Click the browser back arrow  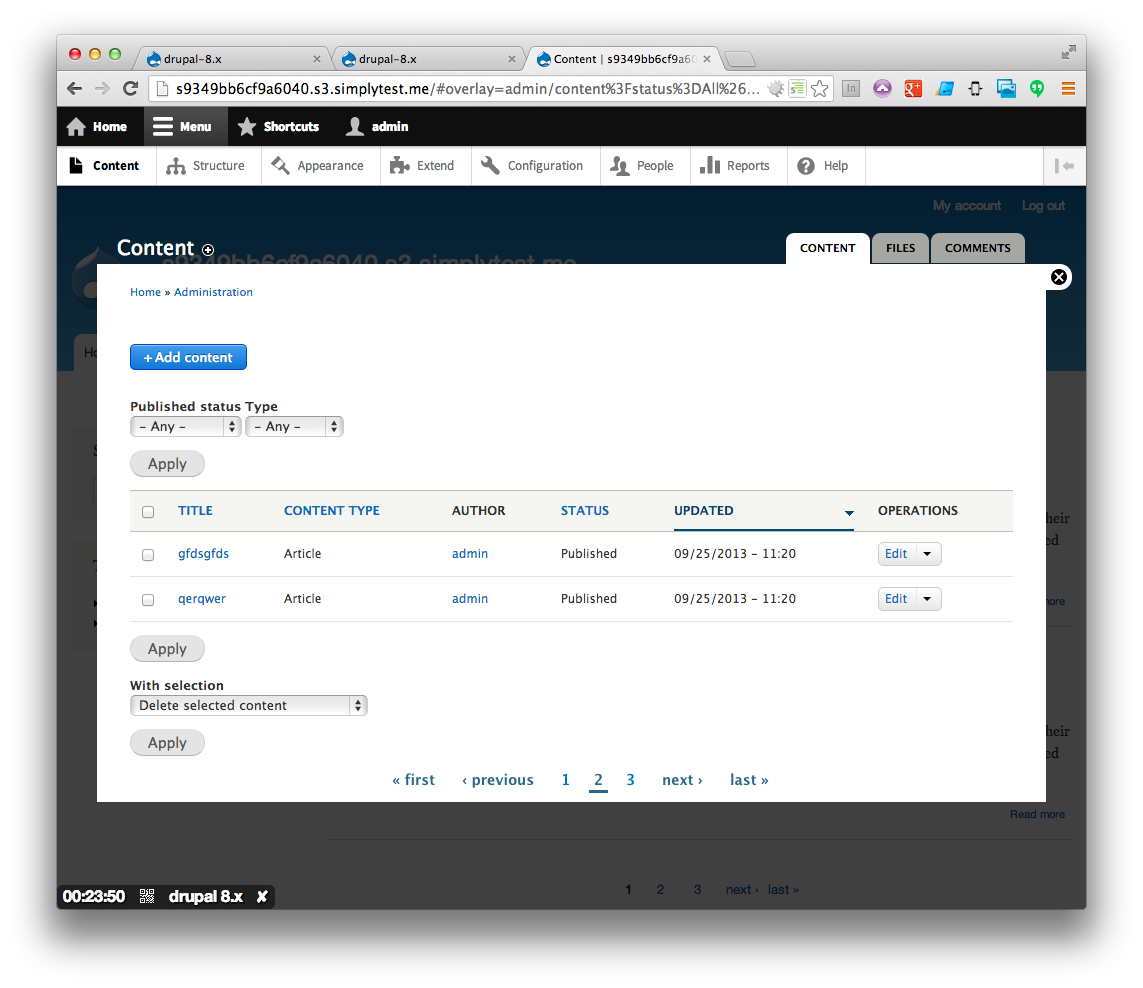tap(74, 89)
